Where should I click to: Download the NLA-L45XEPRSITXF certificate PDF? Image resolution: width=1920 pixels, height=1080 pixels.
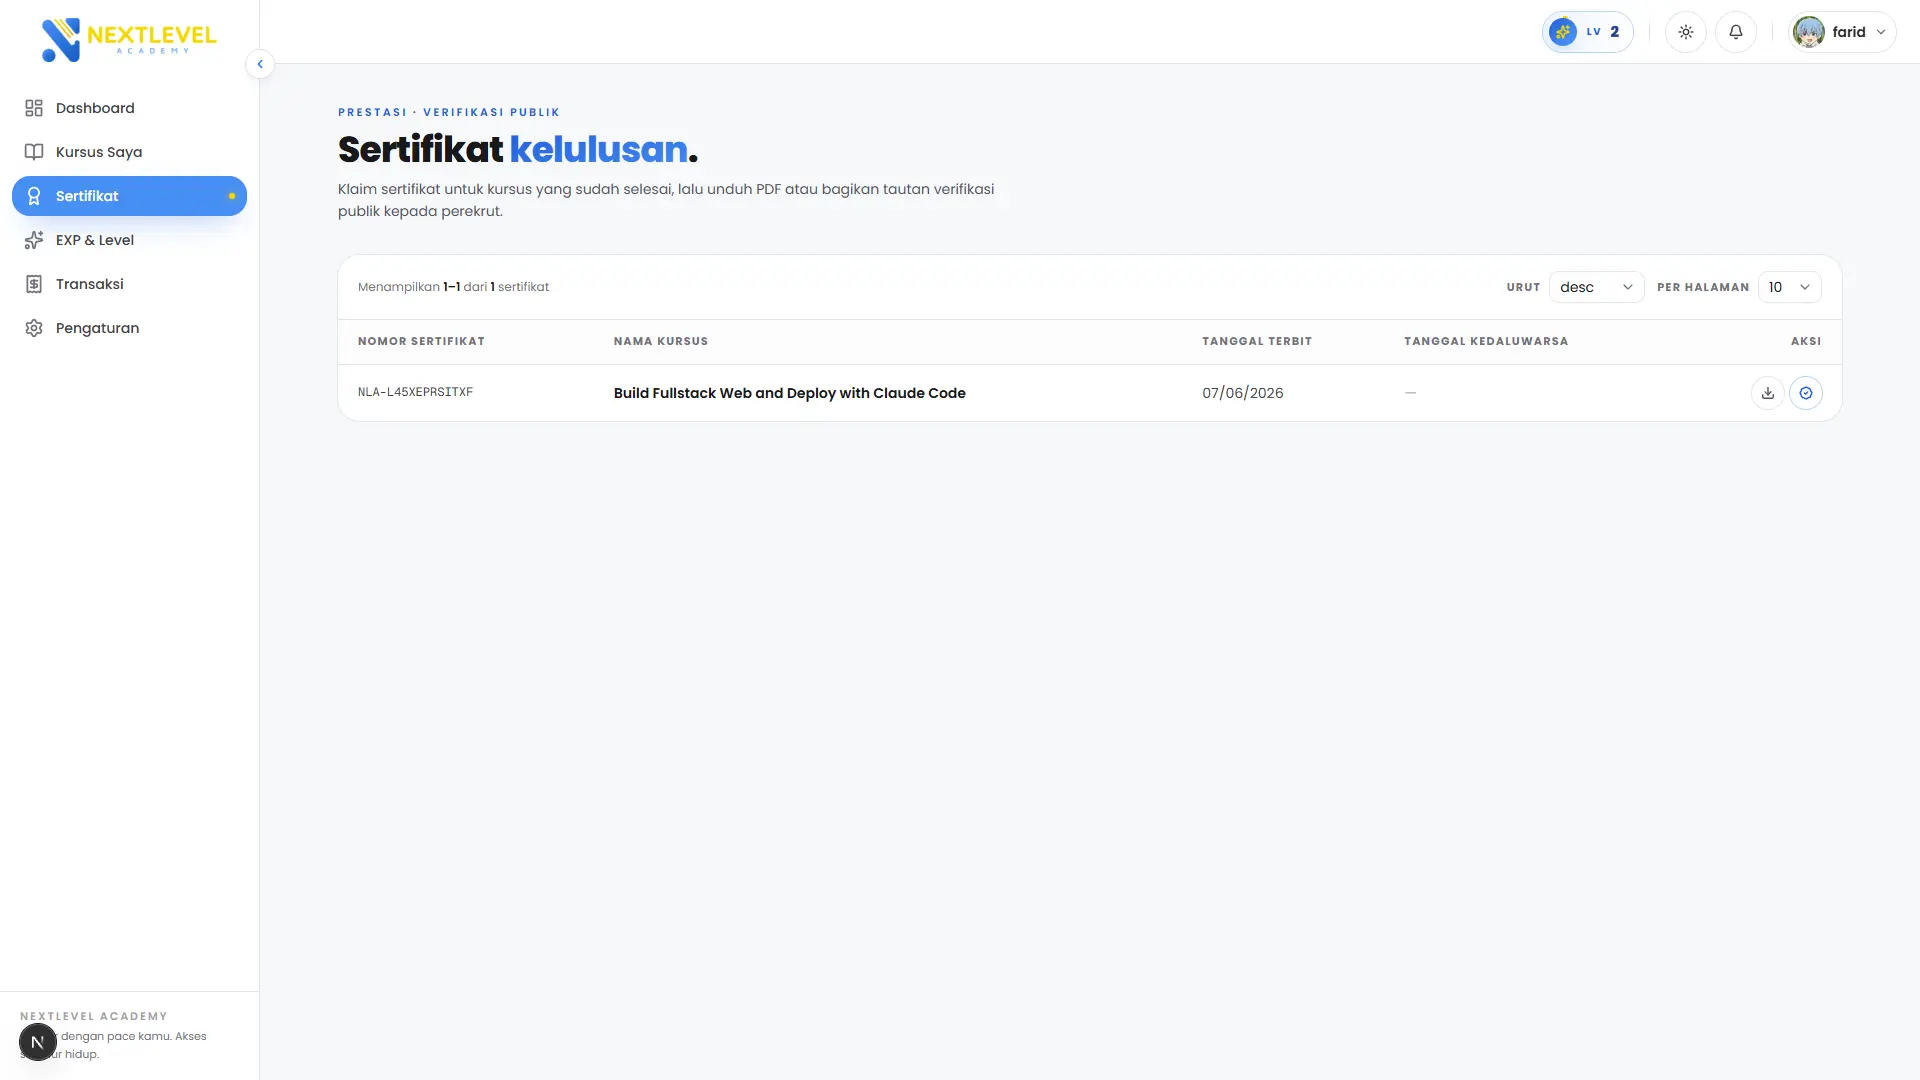(1768, 393)
